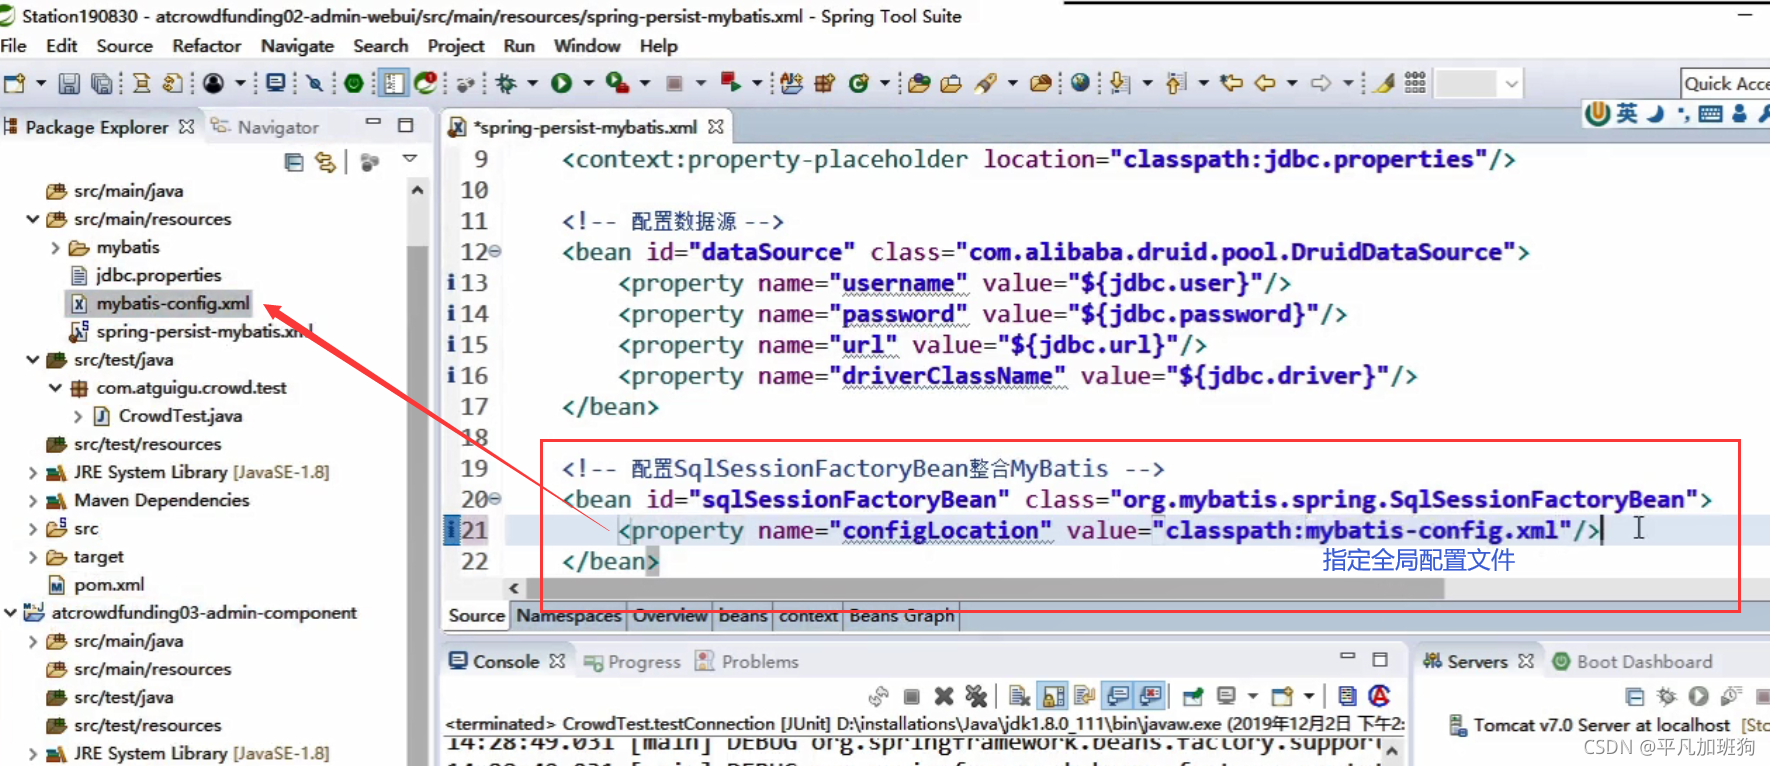1770x766 pixels.
Task: Click the green Run button icon
Action: point(561,84)
